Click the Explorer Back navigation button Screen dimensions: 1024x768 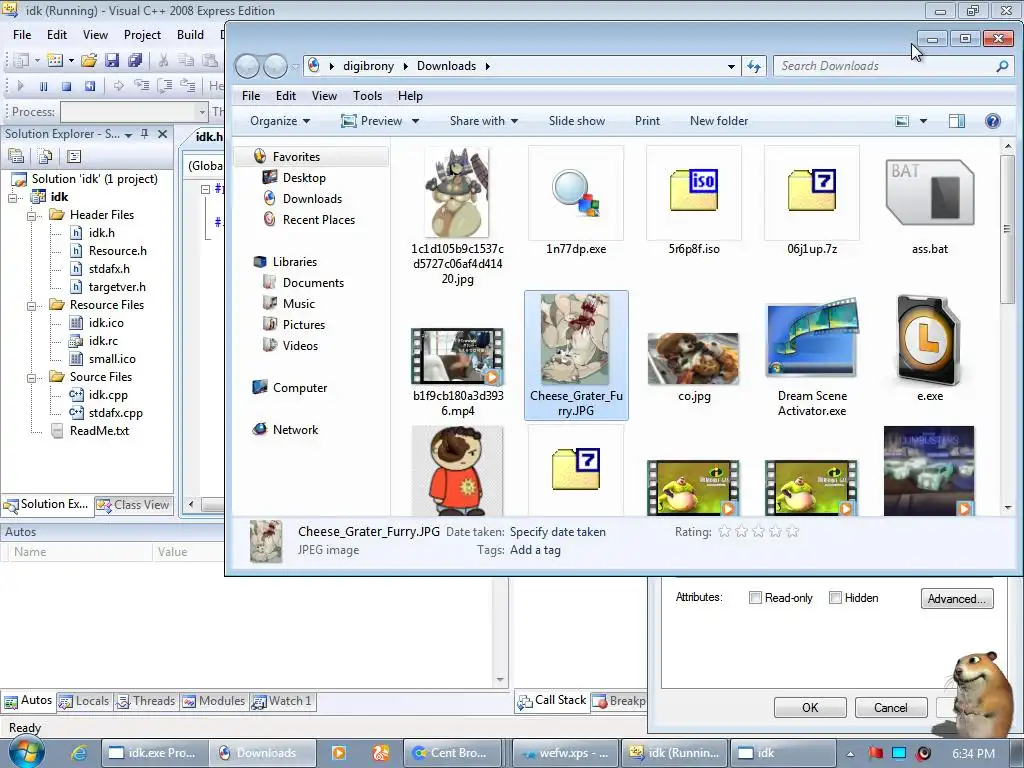tap(248, 66)
